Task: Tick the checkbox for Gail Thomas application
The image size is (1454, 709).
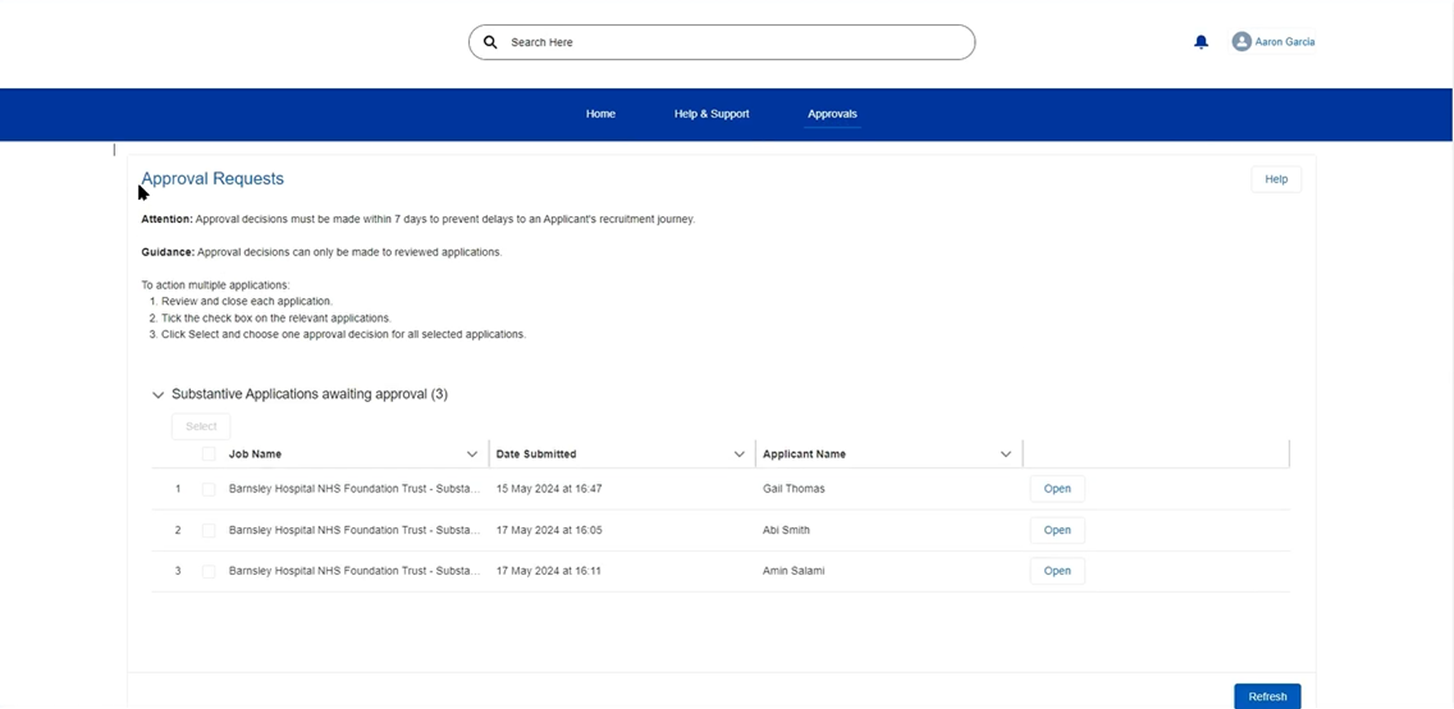Action: pos(208,489)
